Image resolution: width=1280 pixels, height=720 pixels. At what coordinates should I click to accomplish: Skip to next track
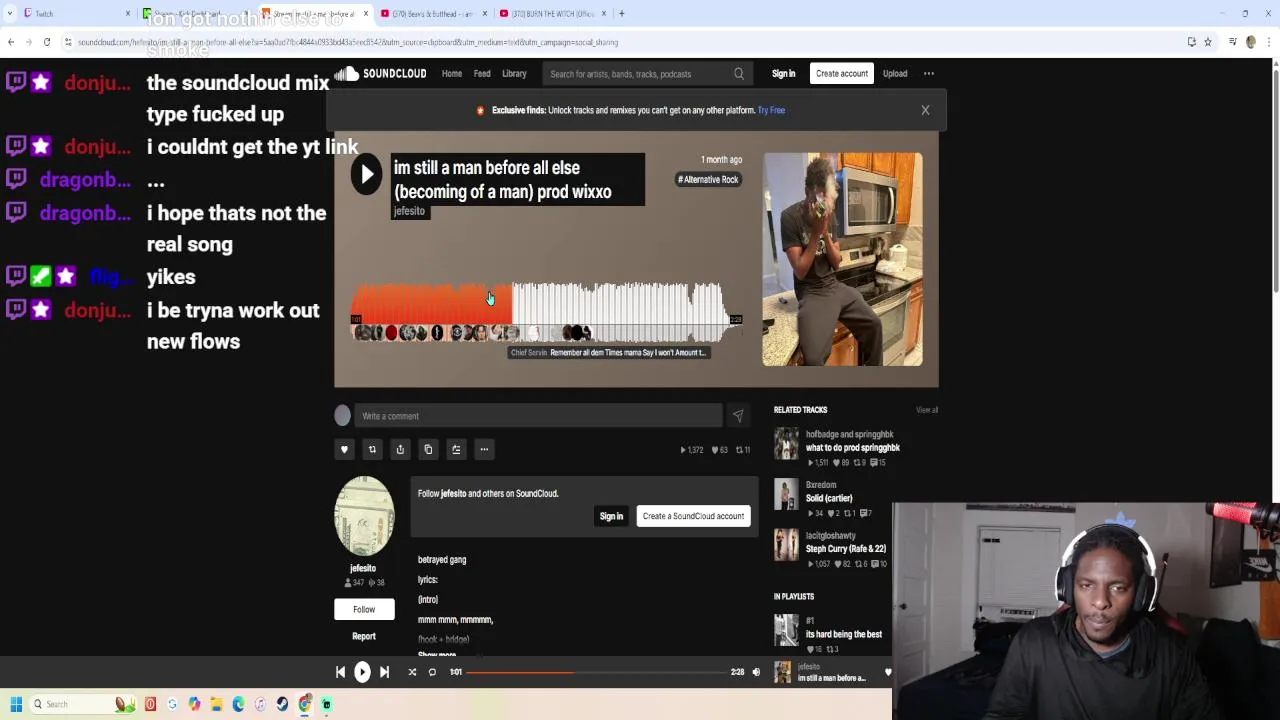[384, 673]
